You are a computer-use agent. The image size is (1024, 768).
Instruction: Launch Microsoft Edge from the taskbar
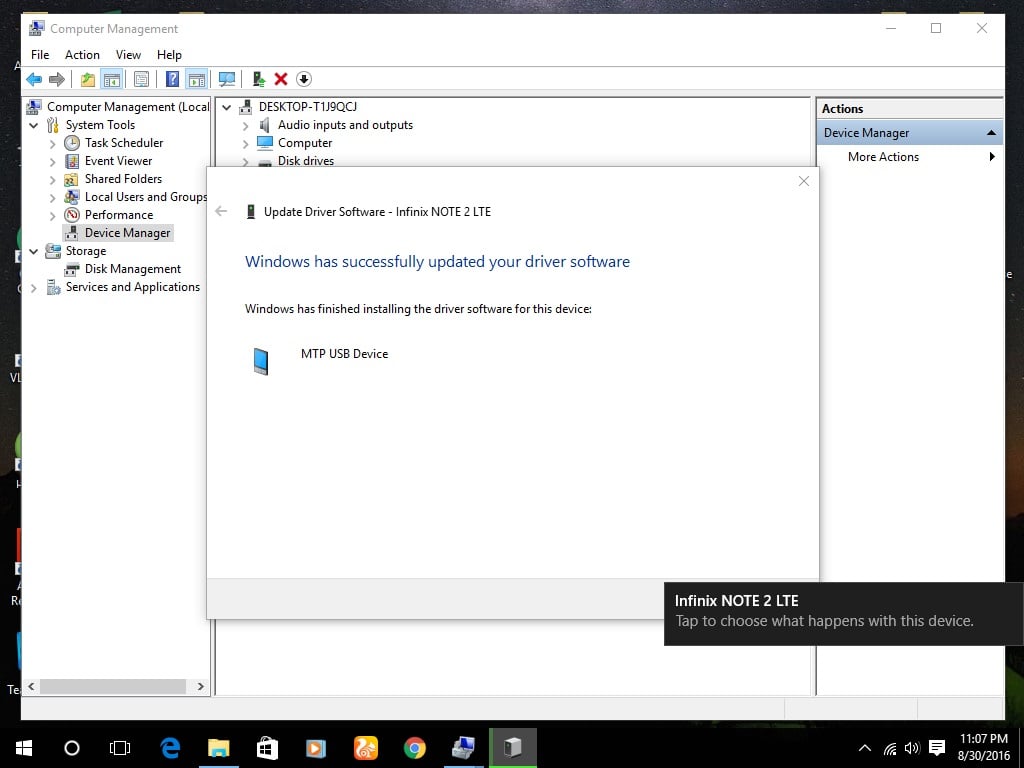tap(170, 748)
